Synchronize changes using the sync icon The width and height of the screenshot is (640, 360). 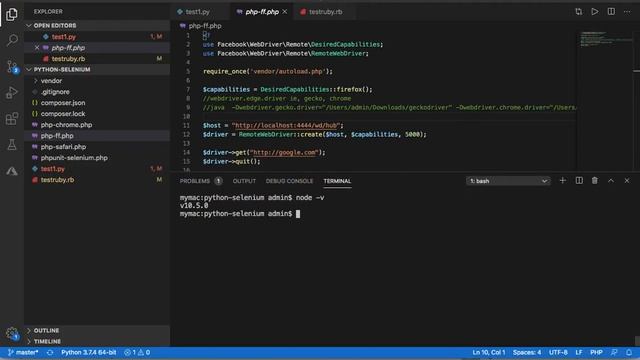[x=50, y=352]
